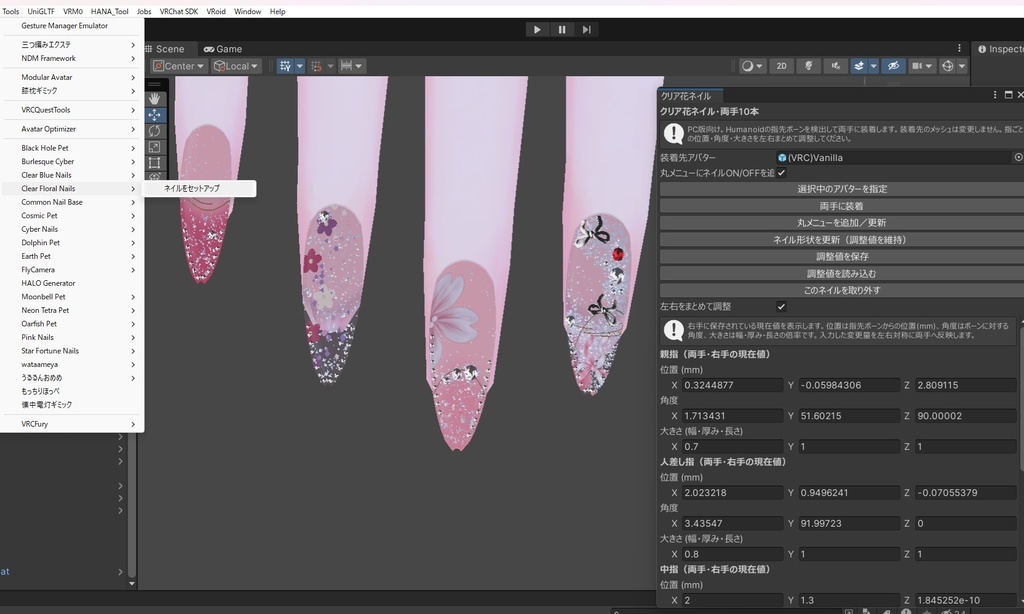1024x614 pixels.
Task: Start Play mode
Action: tap(537, 29)
